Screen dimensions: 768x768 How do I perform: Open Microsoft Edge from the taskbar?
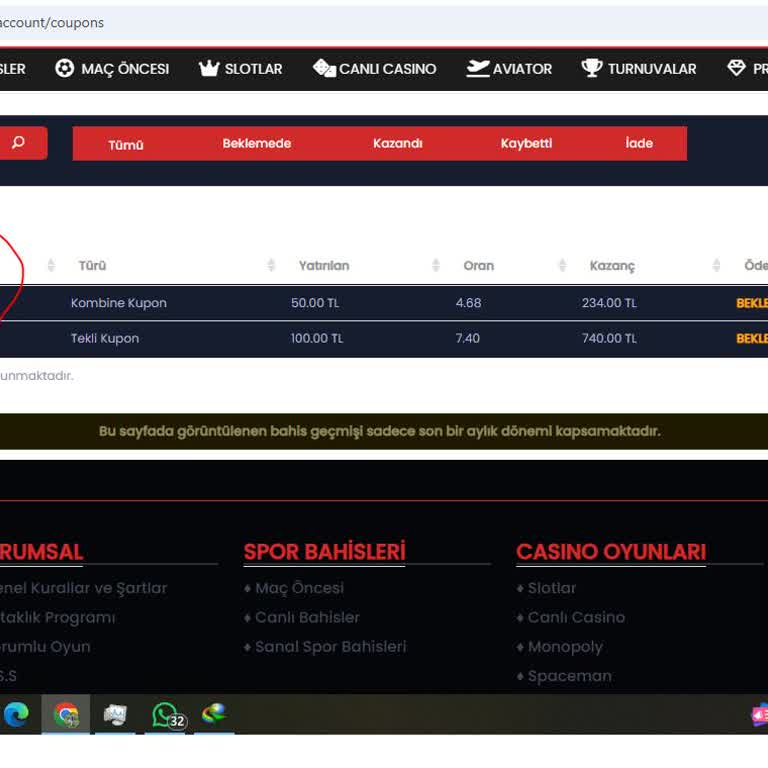pos(16,715)
